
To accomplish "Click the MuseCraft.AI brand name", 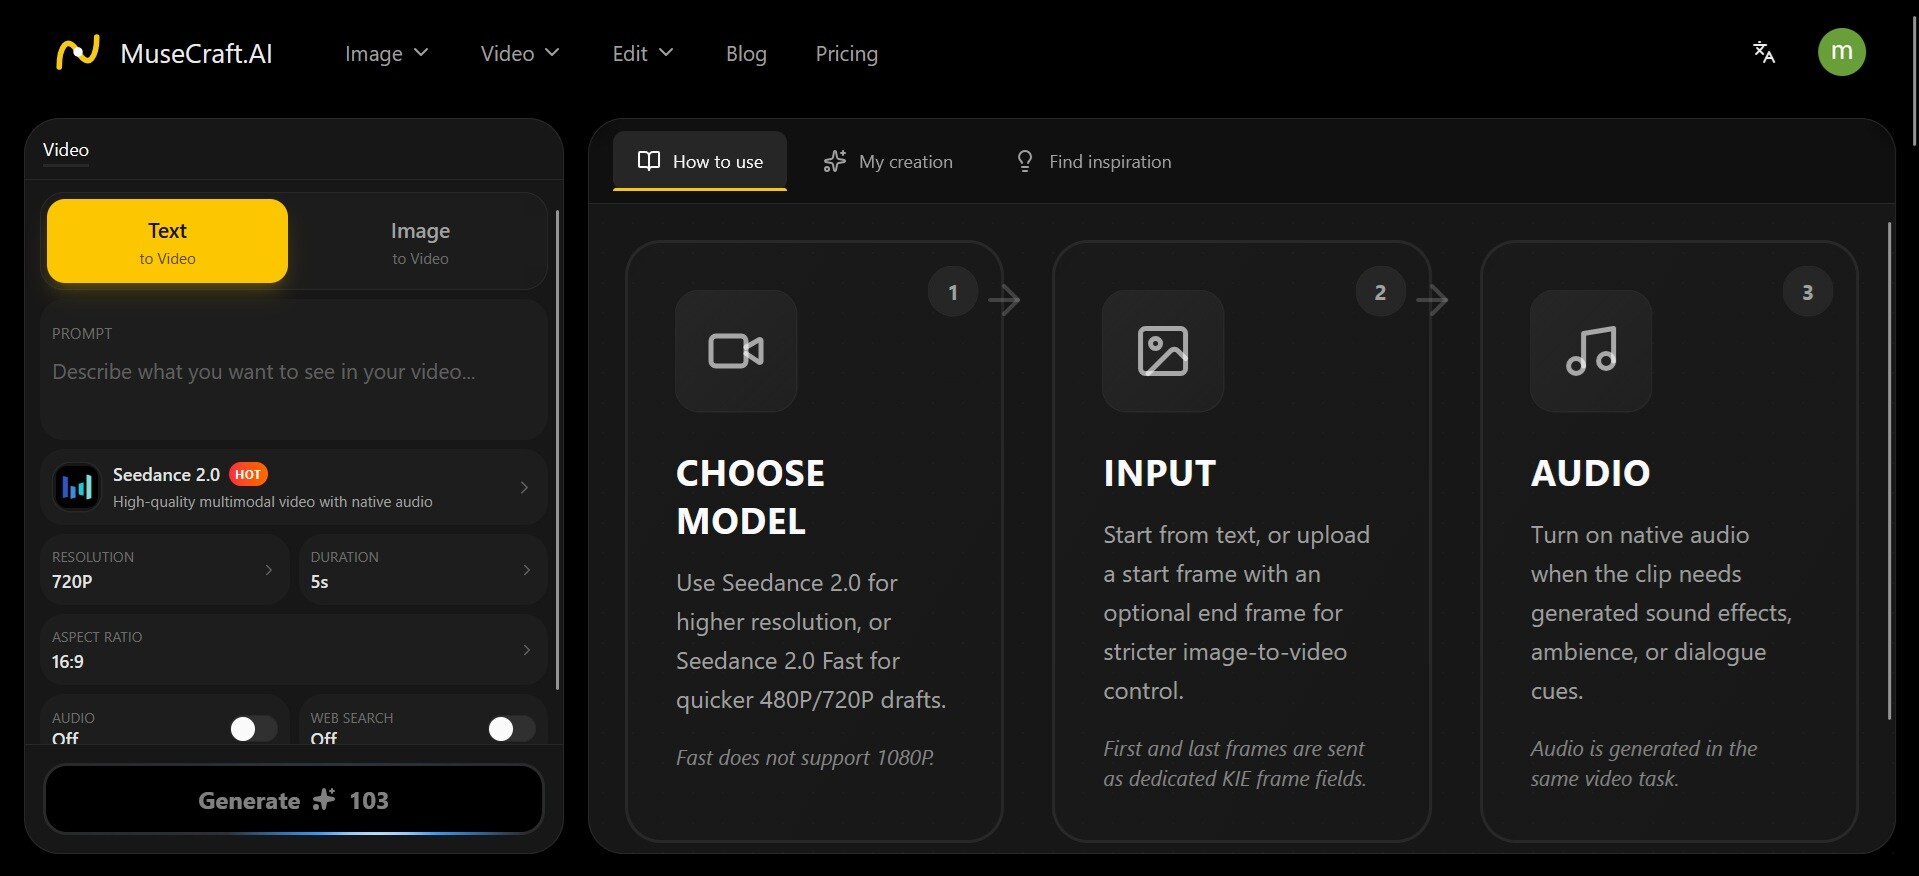I will 196,53.
